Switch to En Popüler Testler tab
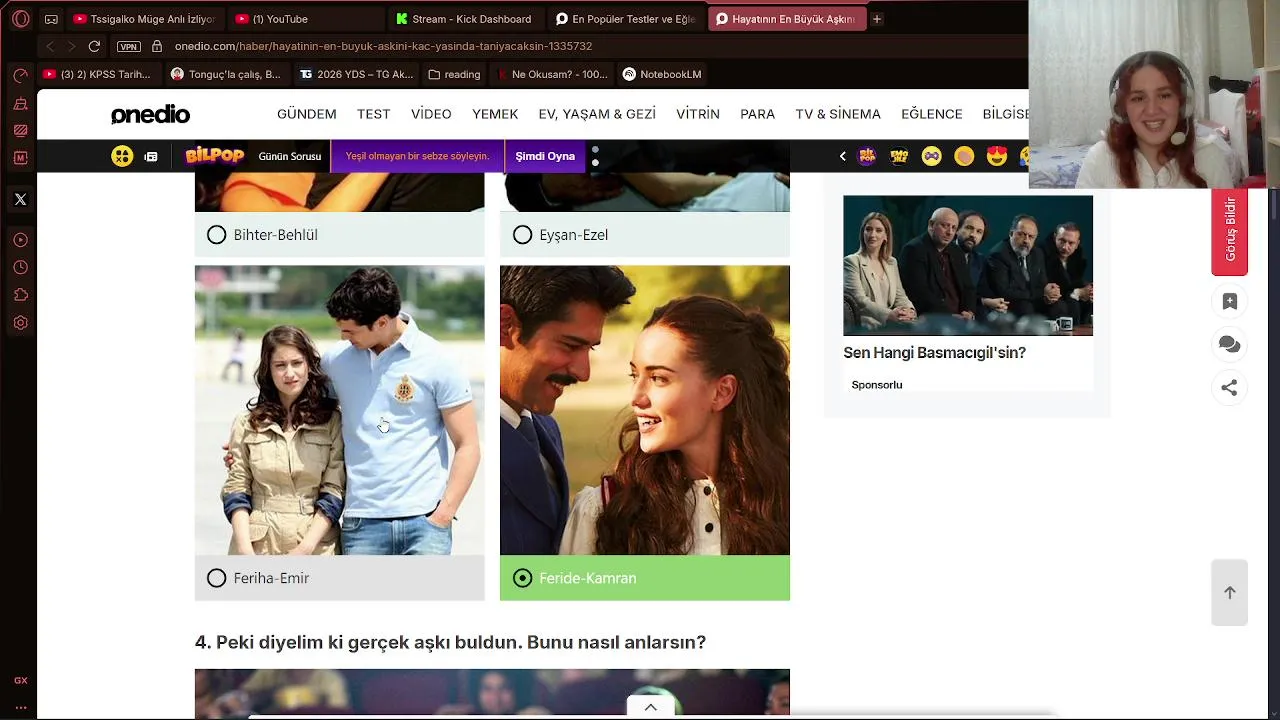This screenshot has width=1280, height=720. tap(626, 19)
